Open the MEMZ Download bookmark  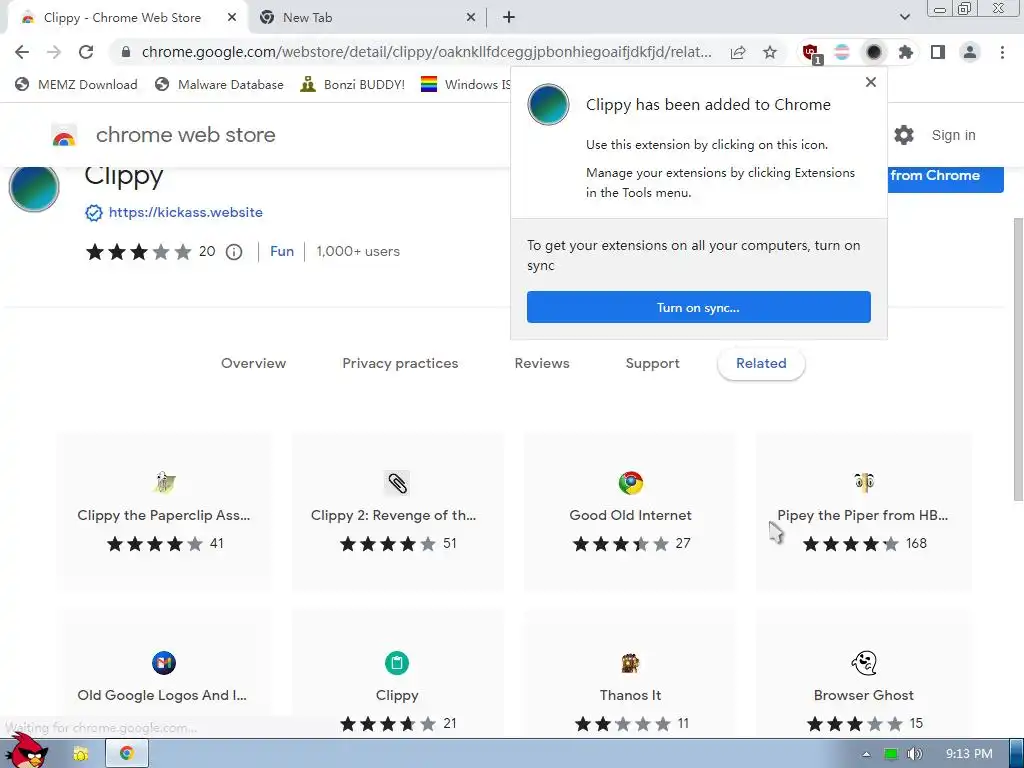pyautogui.click(x=76, y=85)
